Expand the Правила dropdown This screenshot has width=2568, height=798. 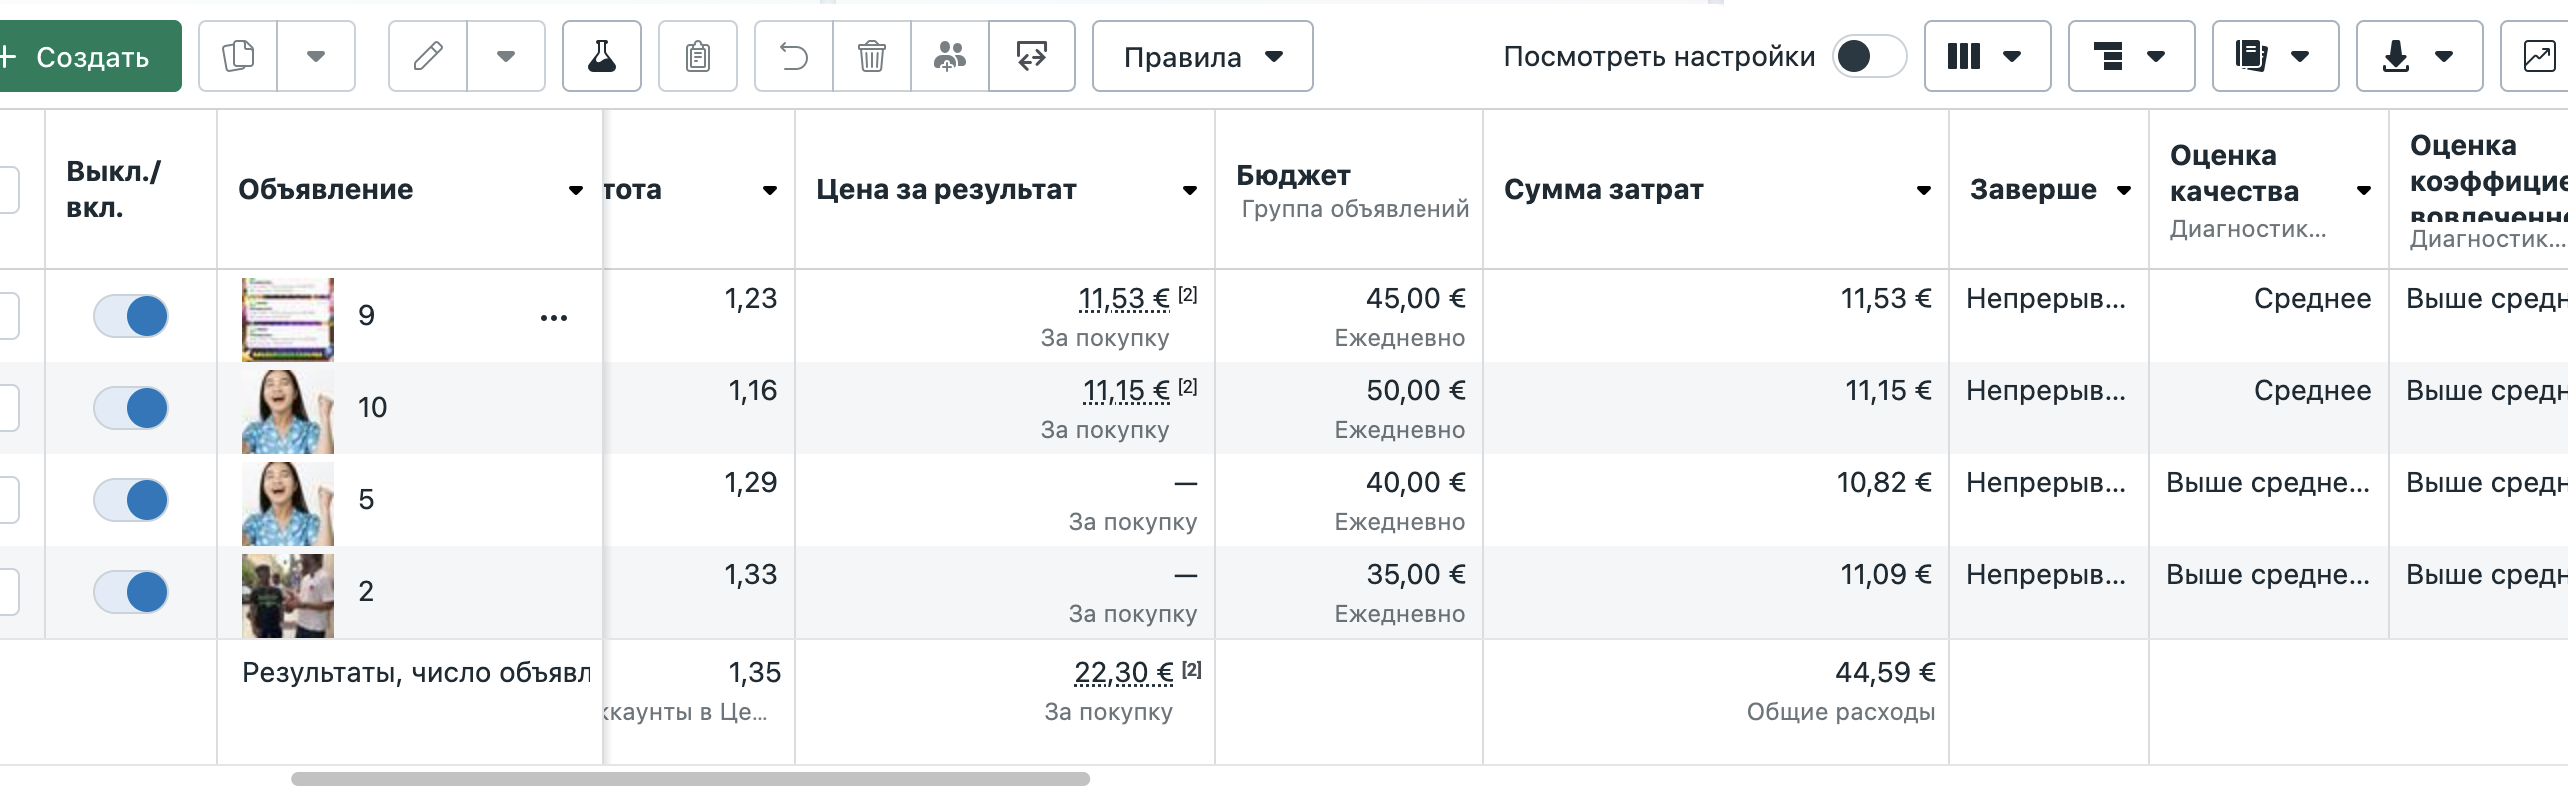[x=1202, y=56]
